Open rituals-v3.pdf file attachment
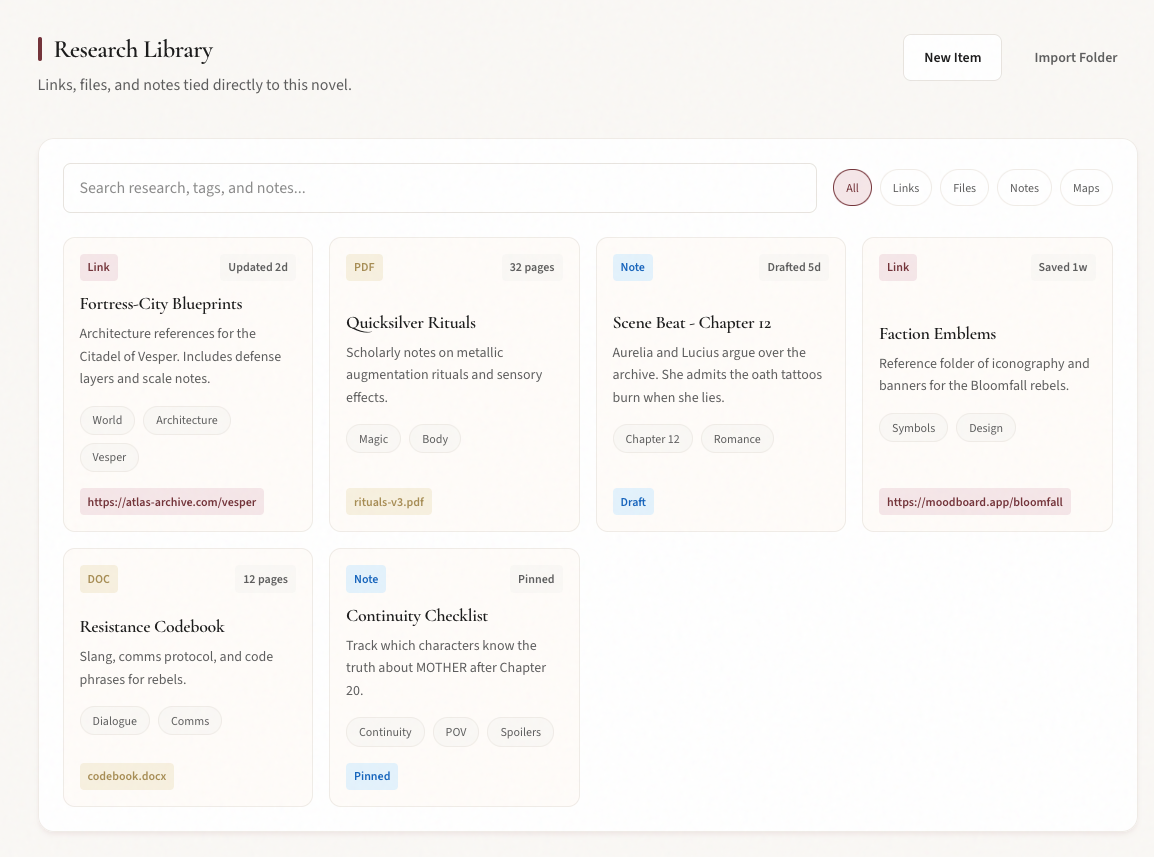The image size is (1154, 857). (x=389, y=502)
